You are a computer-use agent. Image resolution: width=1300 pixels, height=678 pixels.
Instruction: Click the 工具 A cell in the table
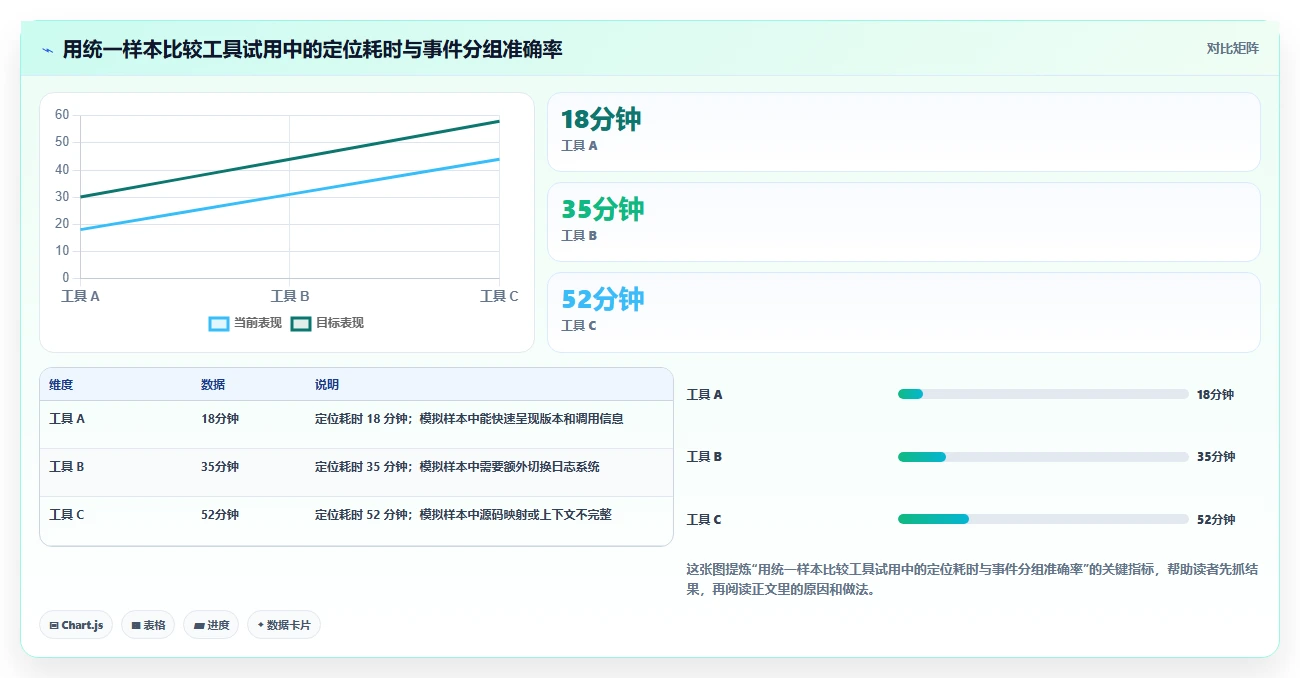tap(67, 419)
